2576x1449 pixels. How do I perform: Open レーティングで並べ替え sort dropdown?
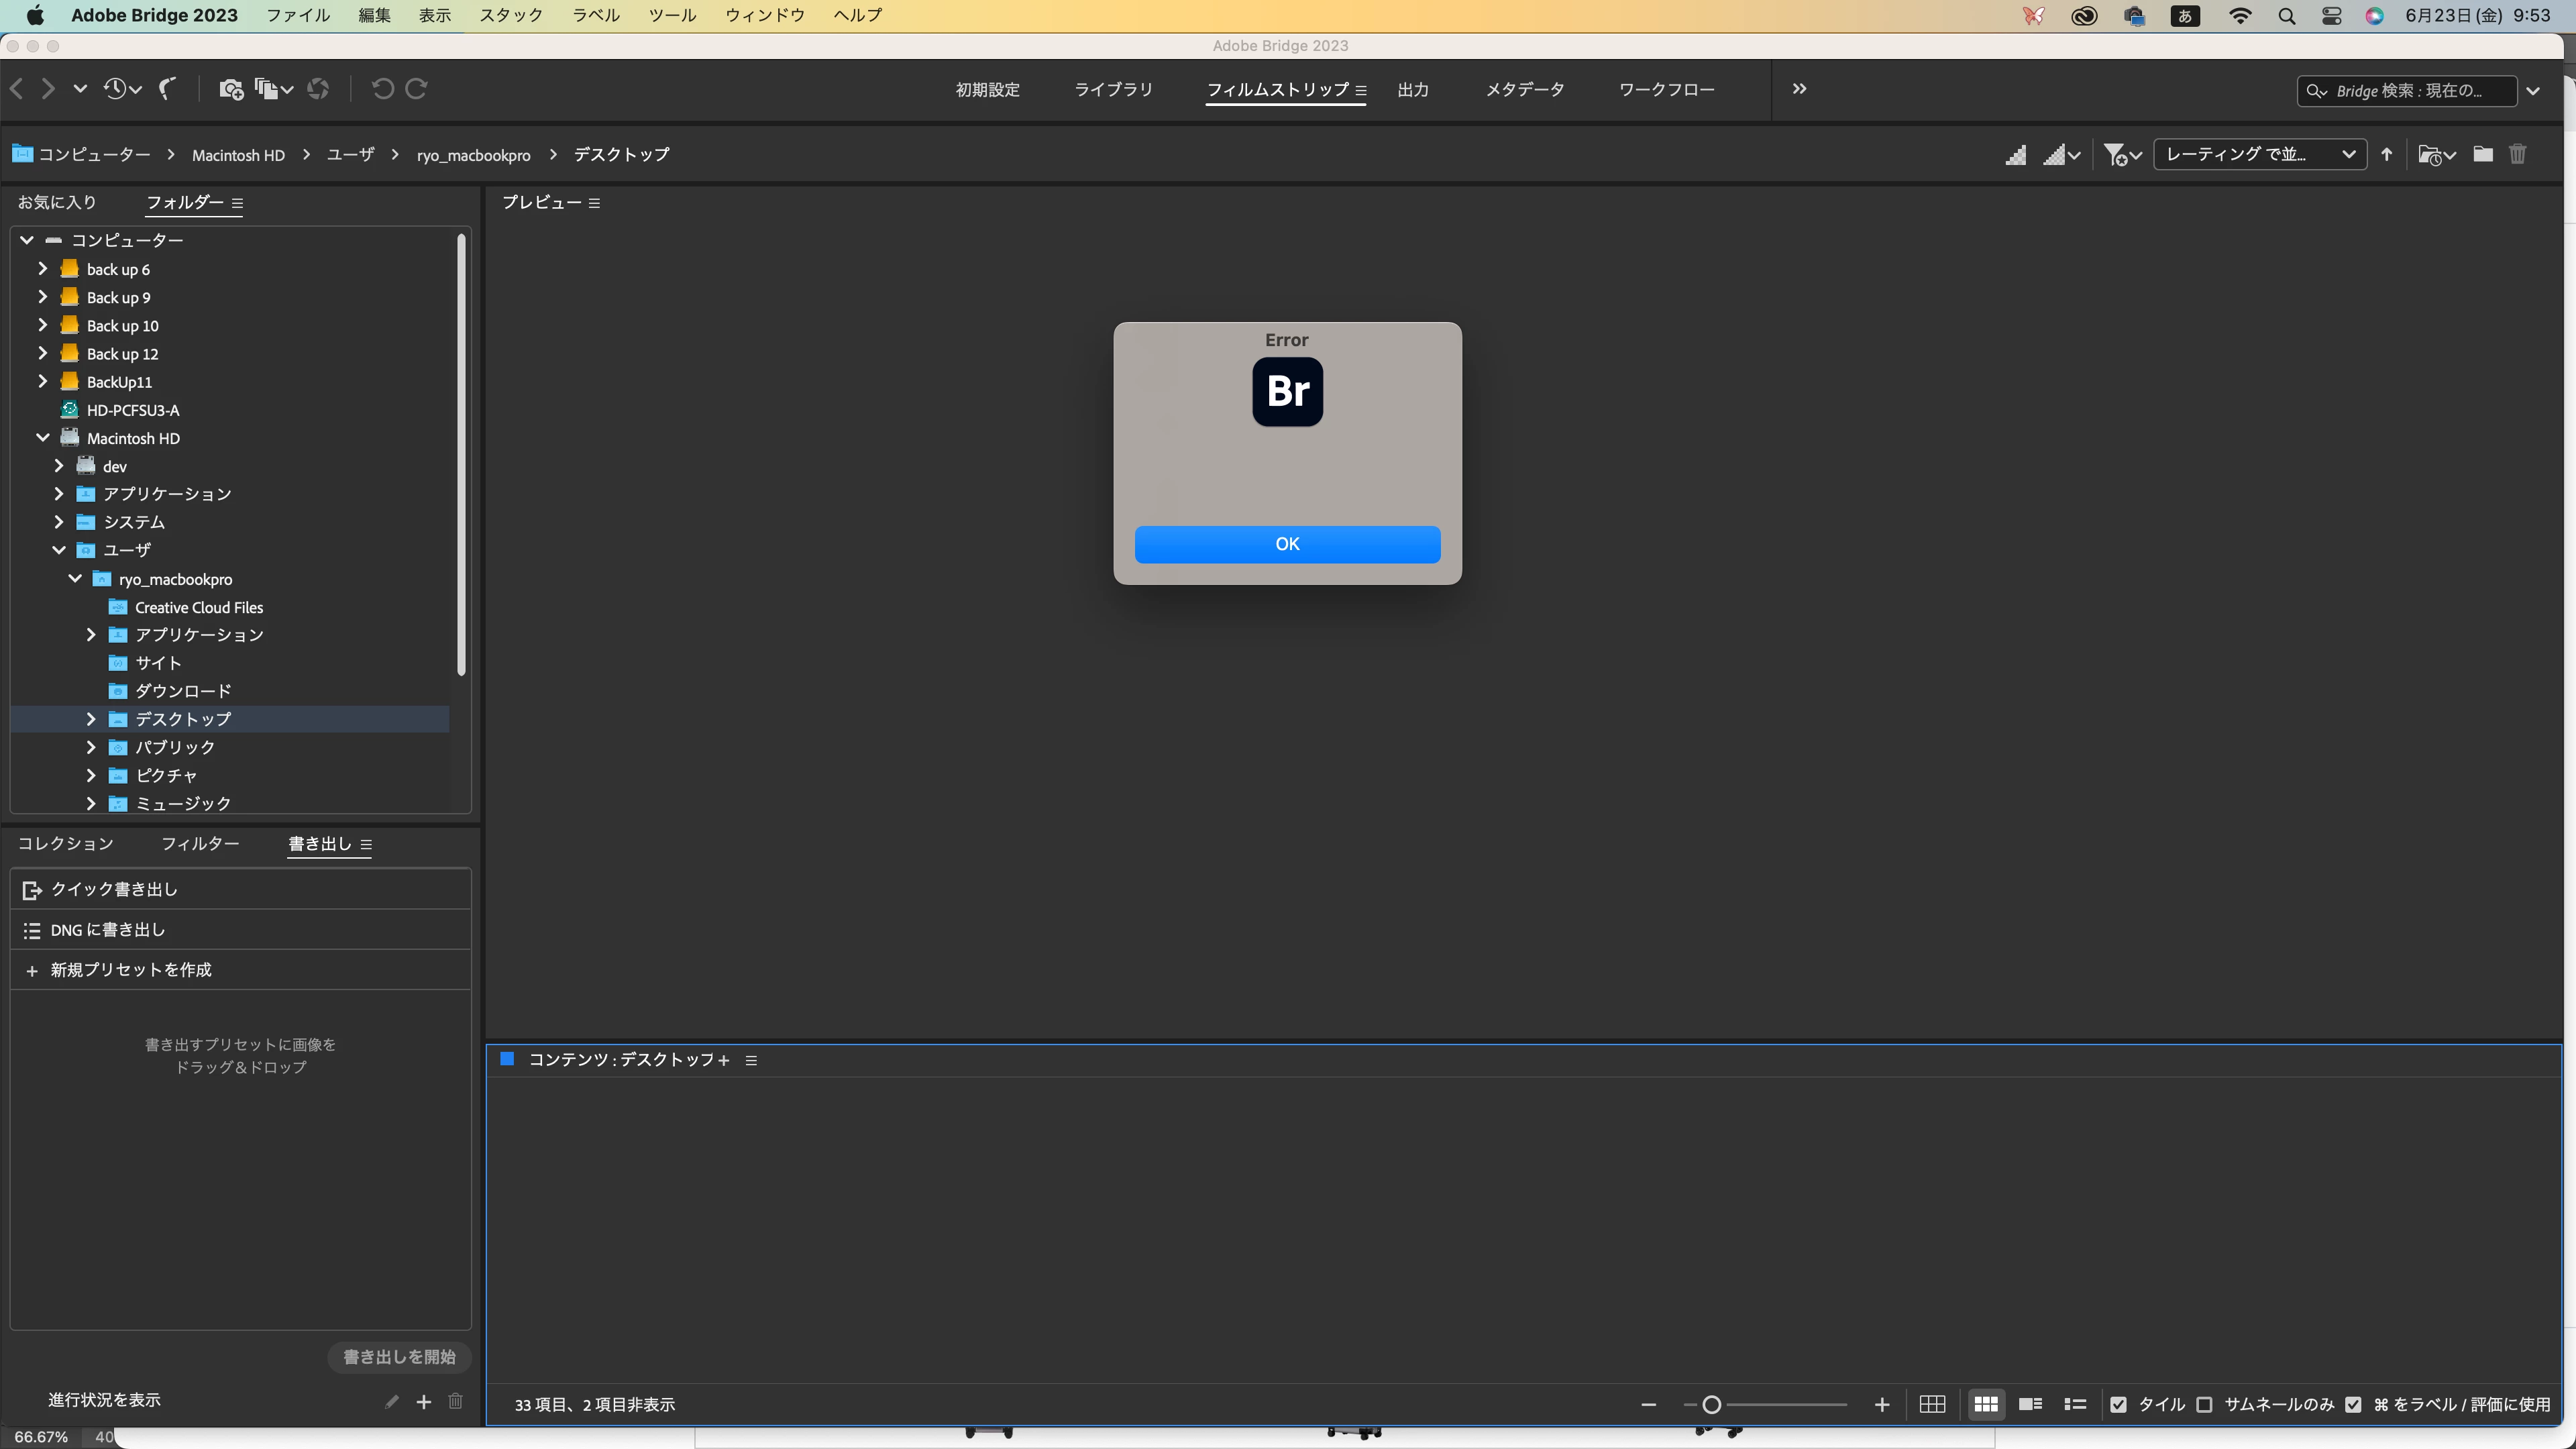pyautogui.click(x=2259, y=154)
